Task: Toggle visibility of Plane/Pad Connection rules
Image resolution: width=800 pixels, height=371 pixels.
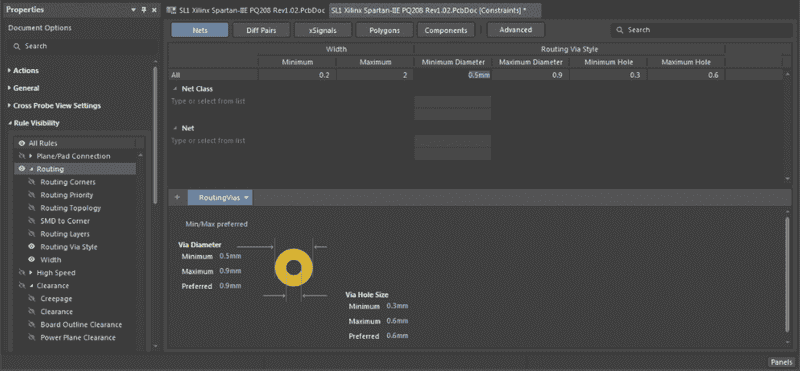Action: tap(22, 156)
